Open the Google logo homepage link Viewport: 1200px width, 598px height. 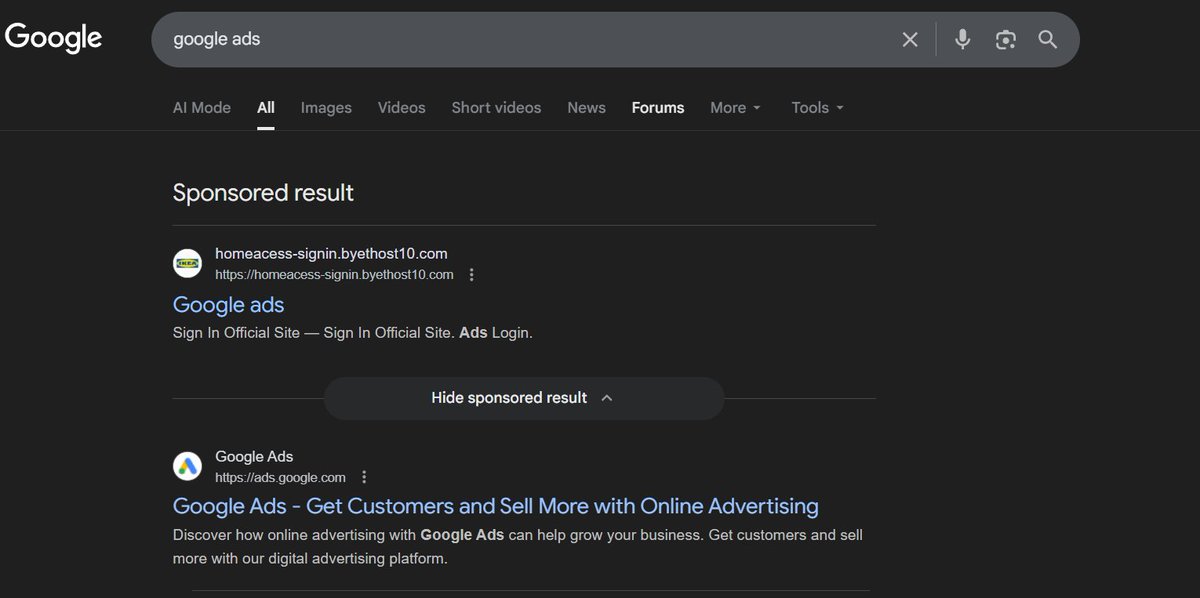[54, 38]
